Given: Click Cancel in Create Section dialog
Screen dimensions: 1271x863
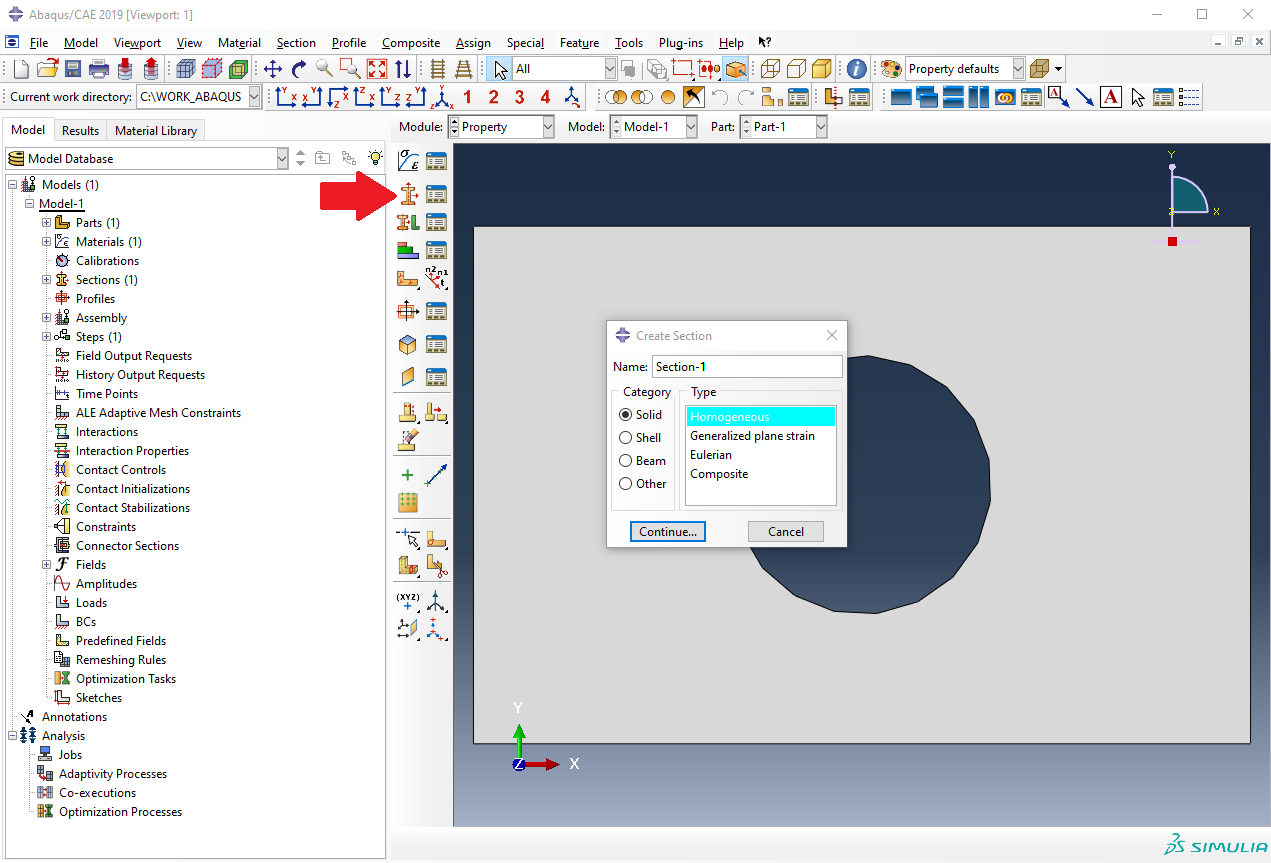Looking at the screenshot, I should [x=785, y=532].
